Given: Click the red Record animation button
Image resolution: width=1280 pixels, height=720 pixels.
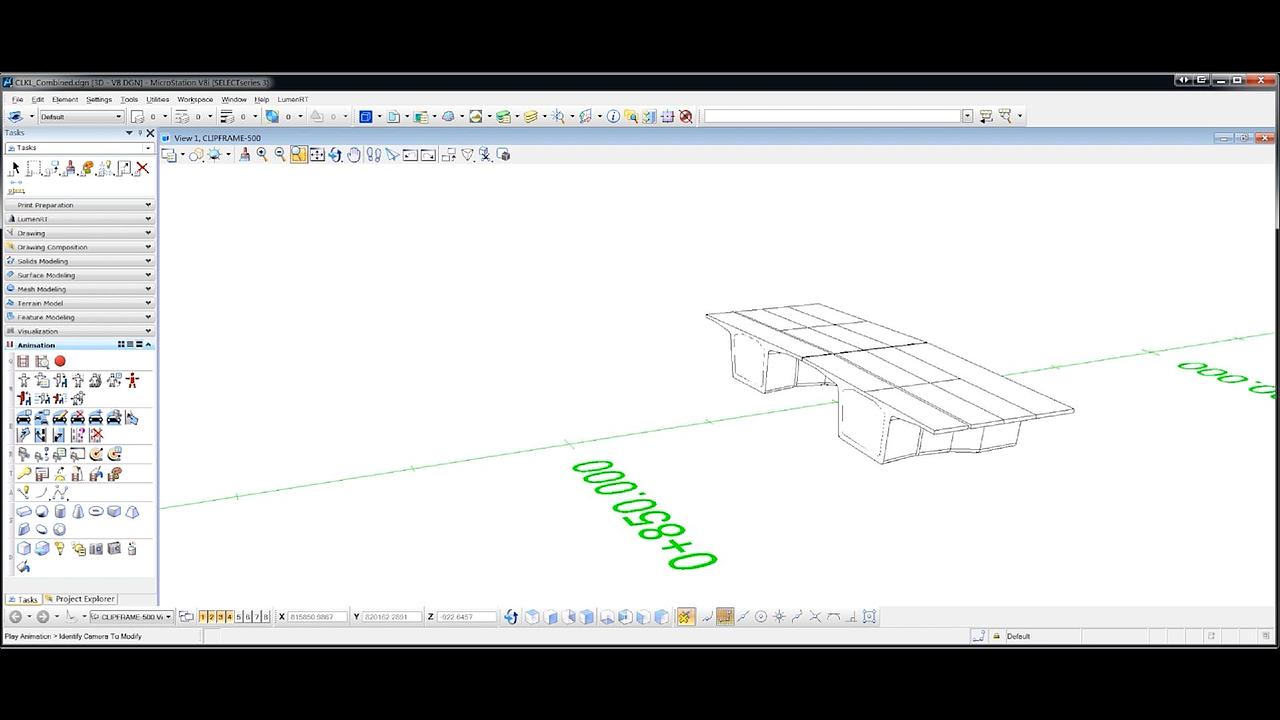Looking at the screenshot, I should tap(60, 361).
